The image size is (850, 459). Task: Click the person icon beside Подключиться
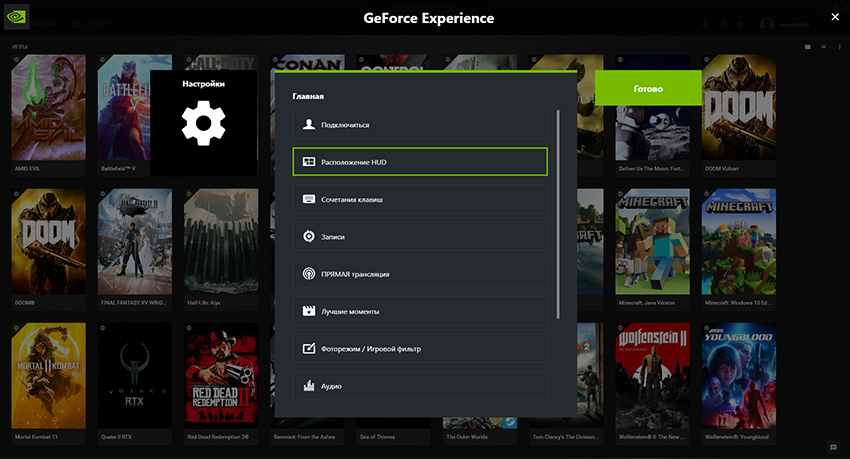309,125
